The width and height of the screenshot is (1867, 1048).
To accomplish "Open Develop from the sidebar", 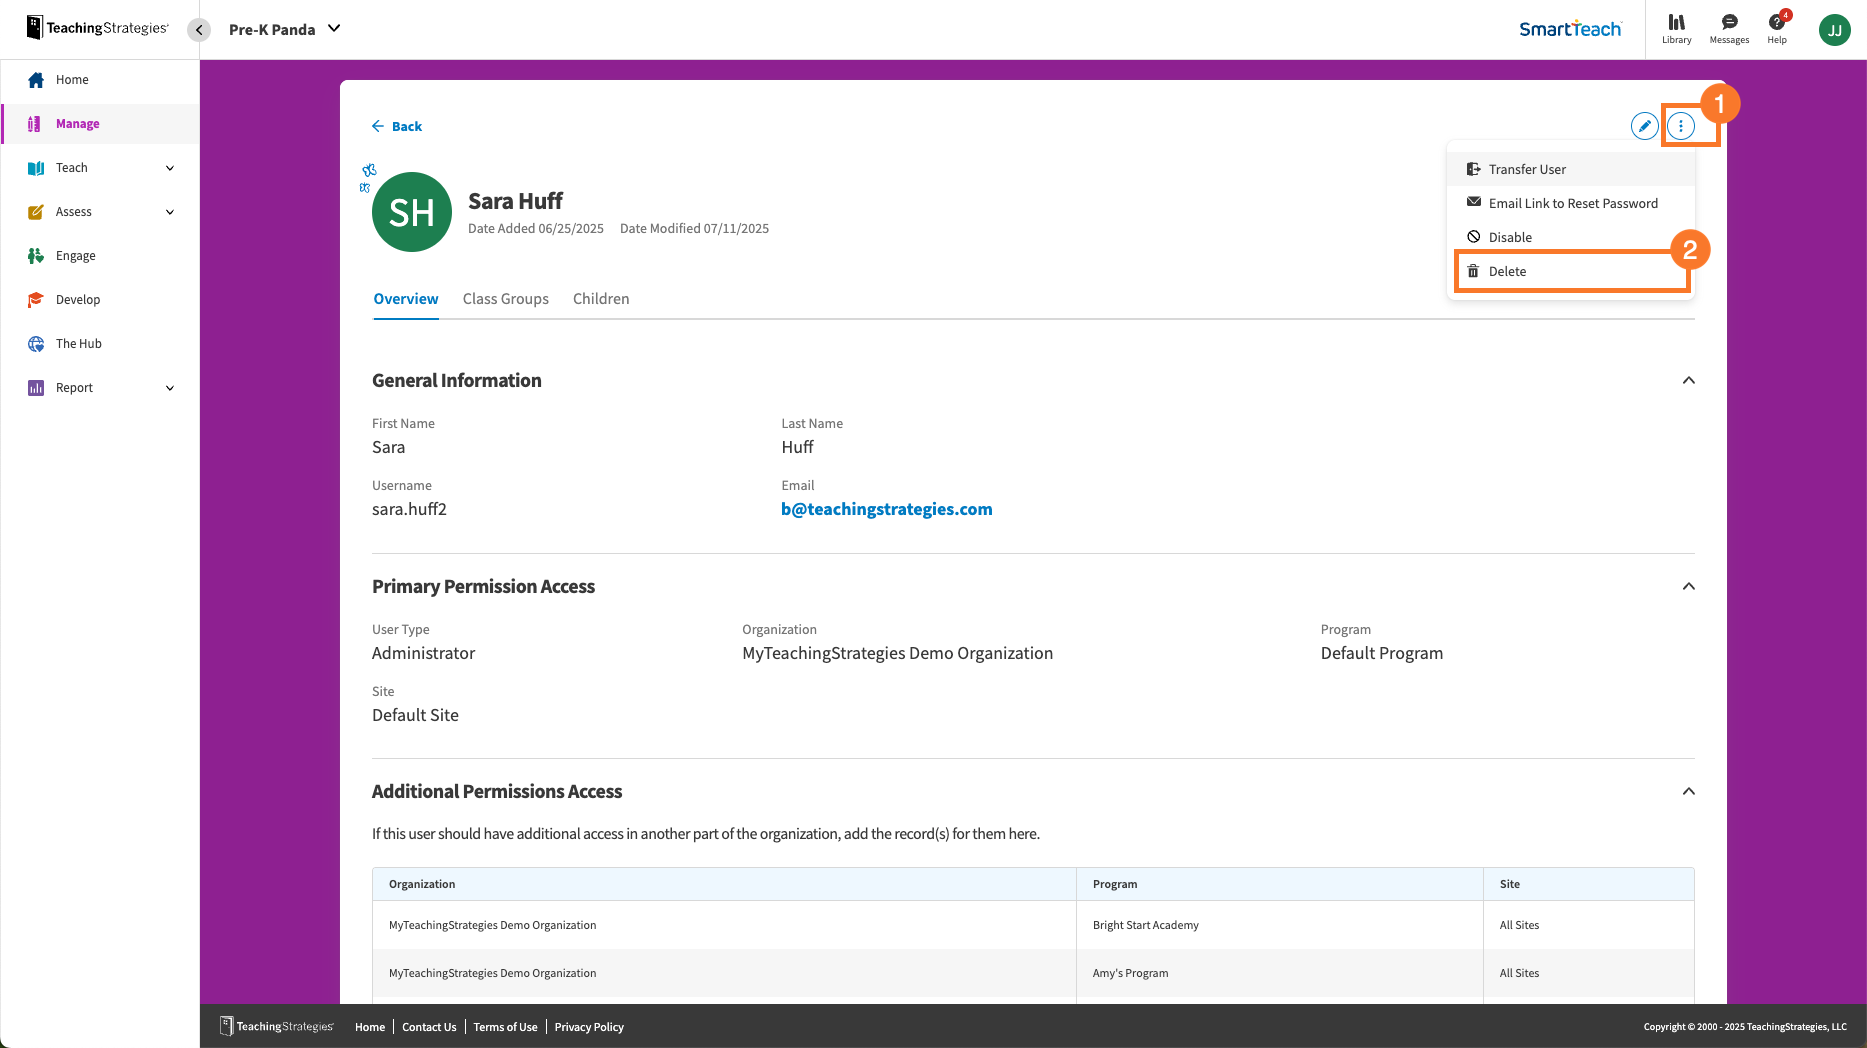I will (x=78, y=299).
